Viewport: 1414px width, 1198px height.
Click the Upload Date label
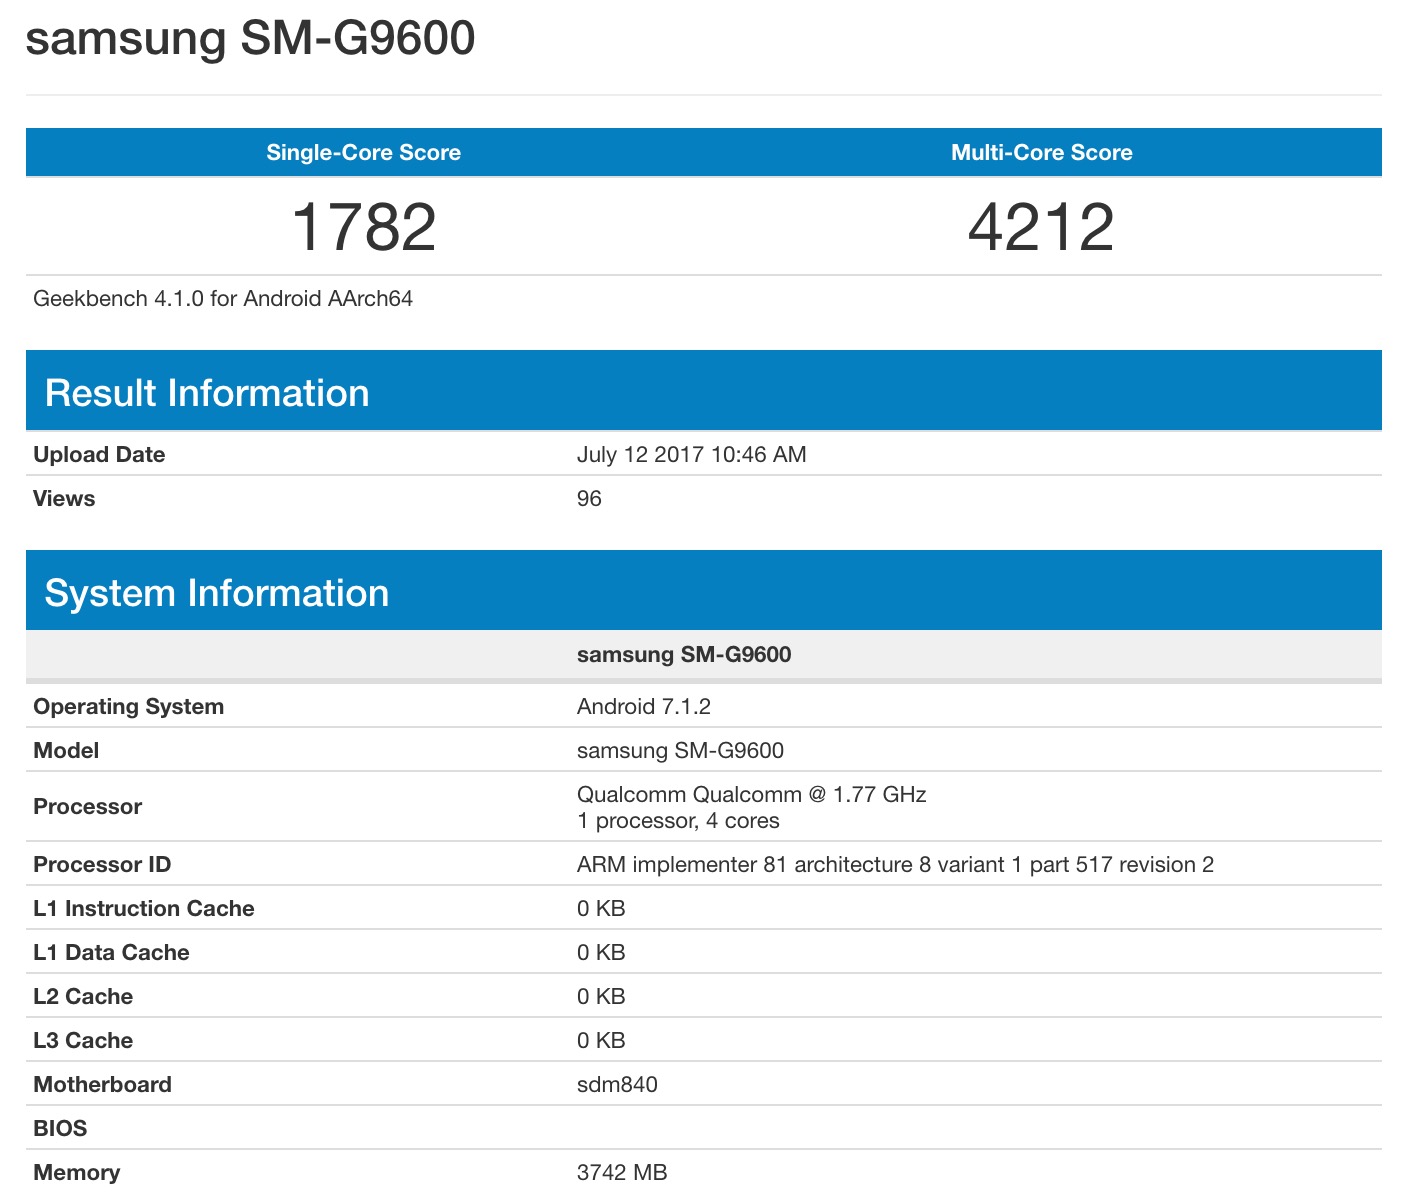pyautogui.click(x=99, y=455)
